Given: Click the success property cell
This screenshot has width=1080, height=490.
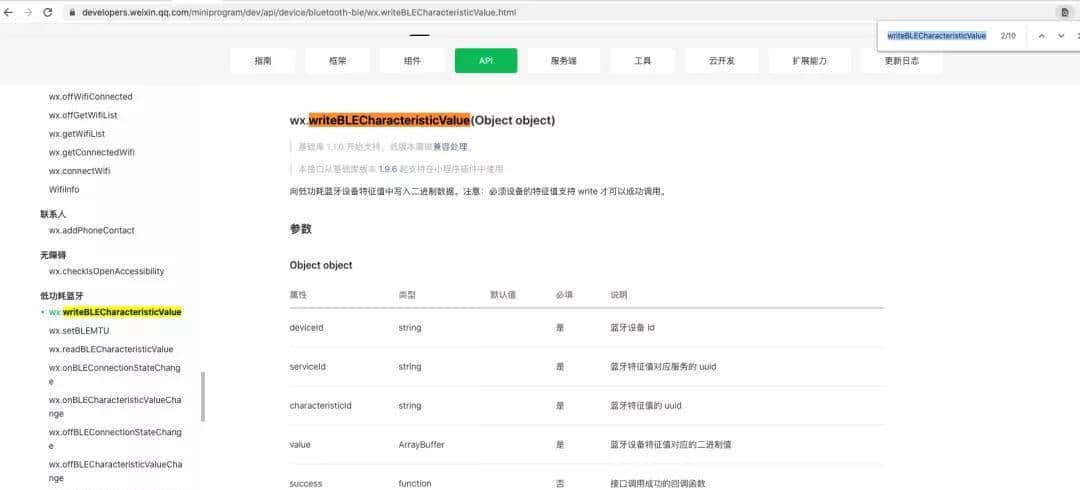Looking at the screenshot, I should (306, 484).
